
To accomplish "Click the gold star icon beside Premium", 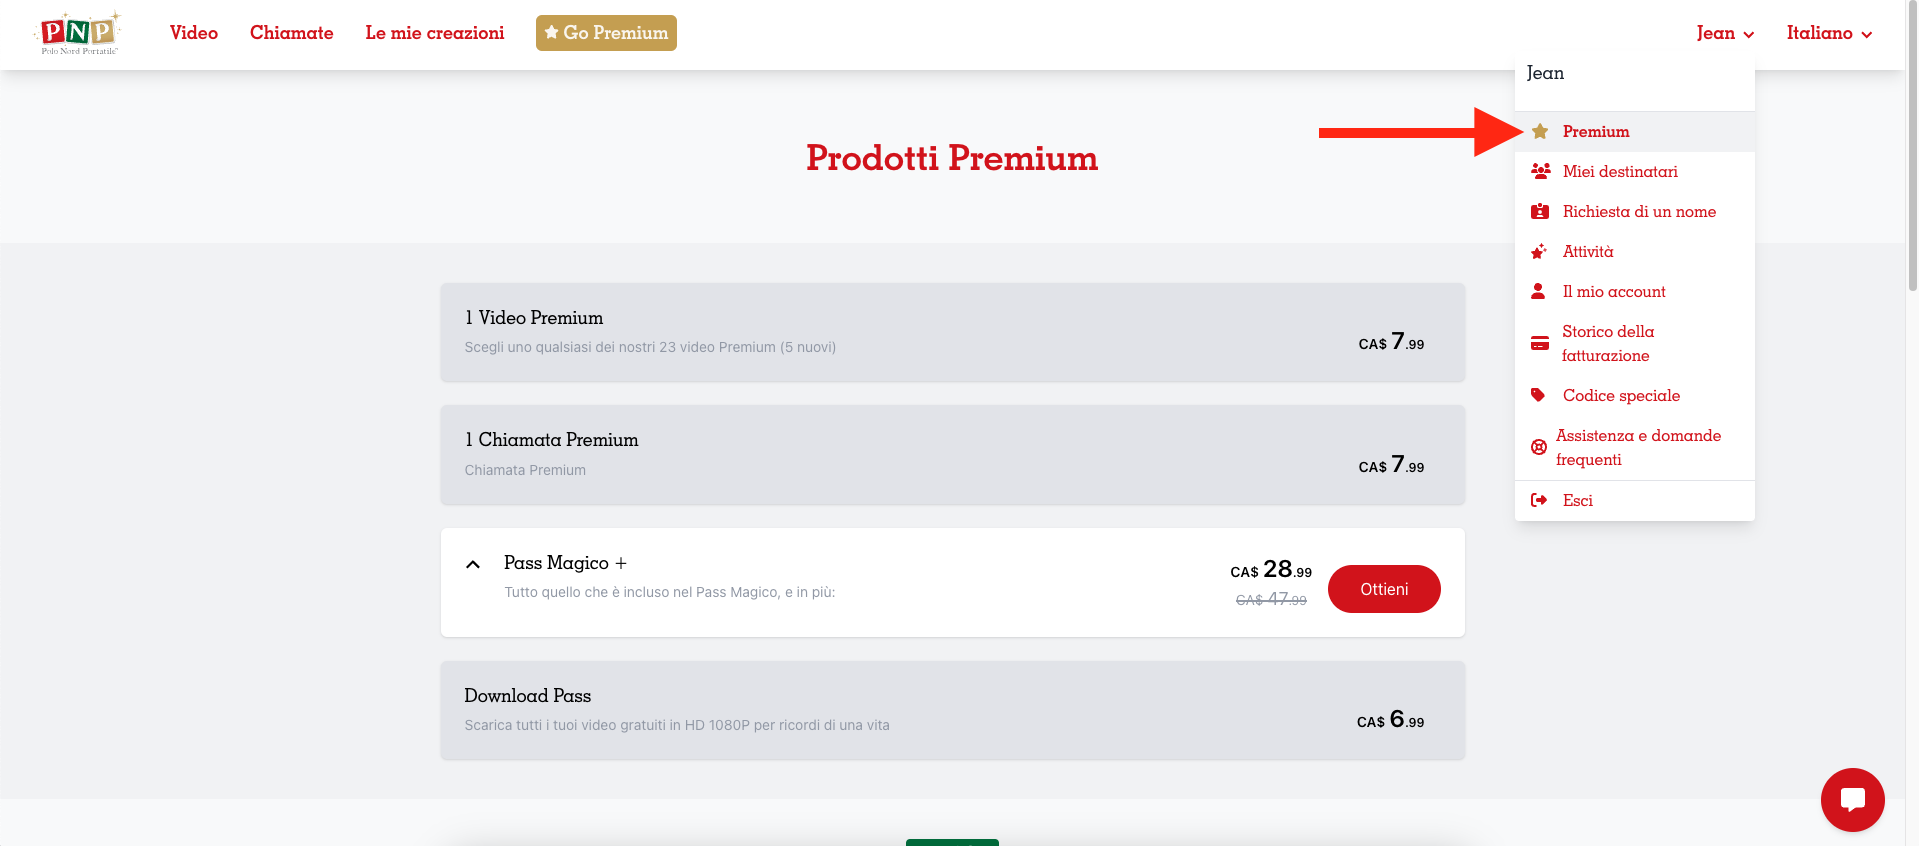I will (x=1540, y=131).
